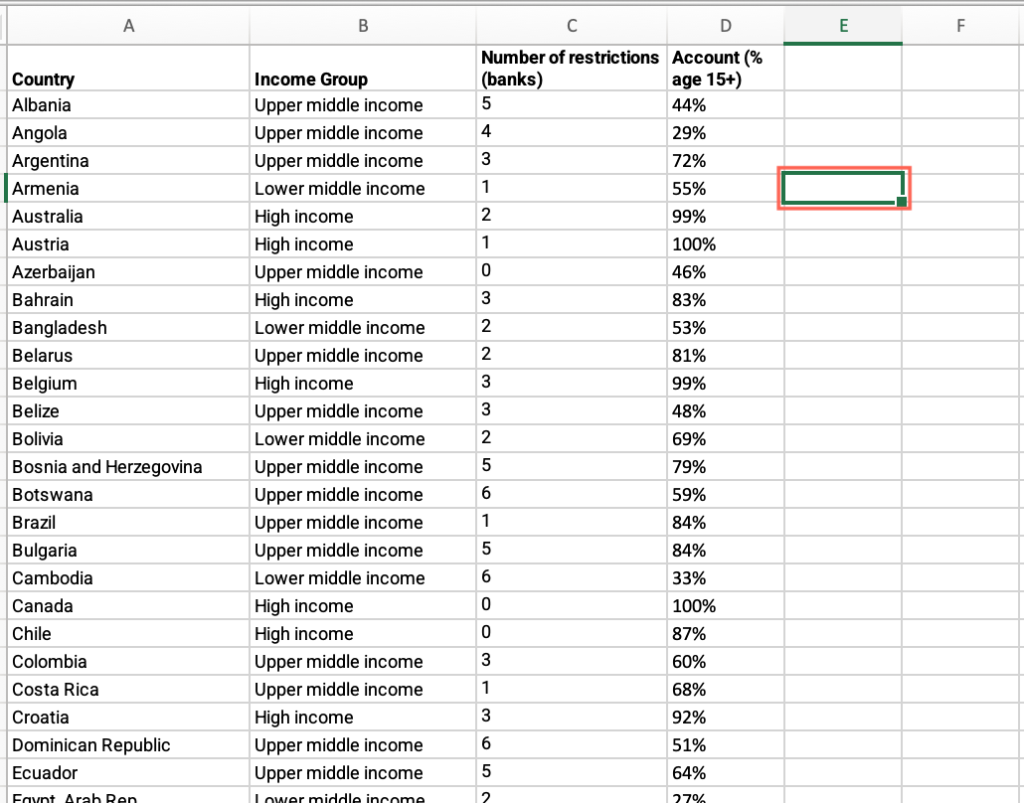Click the 'Income Group' header cell
1024x803 pixels.
pos(362,68)
